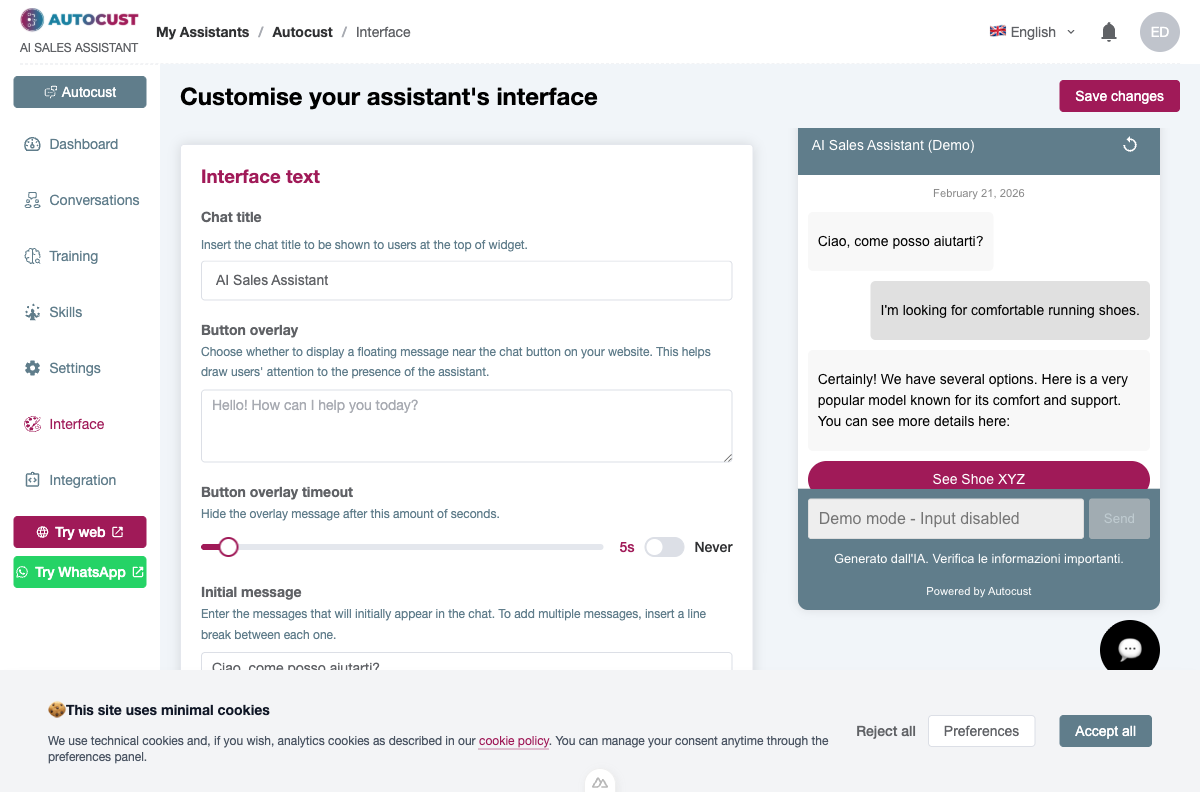Click the Skills sidebar icon
This screenshot has height=792, width=1200.
(x=33, y=312)
